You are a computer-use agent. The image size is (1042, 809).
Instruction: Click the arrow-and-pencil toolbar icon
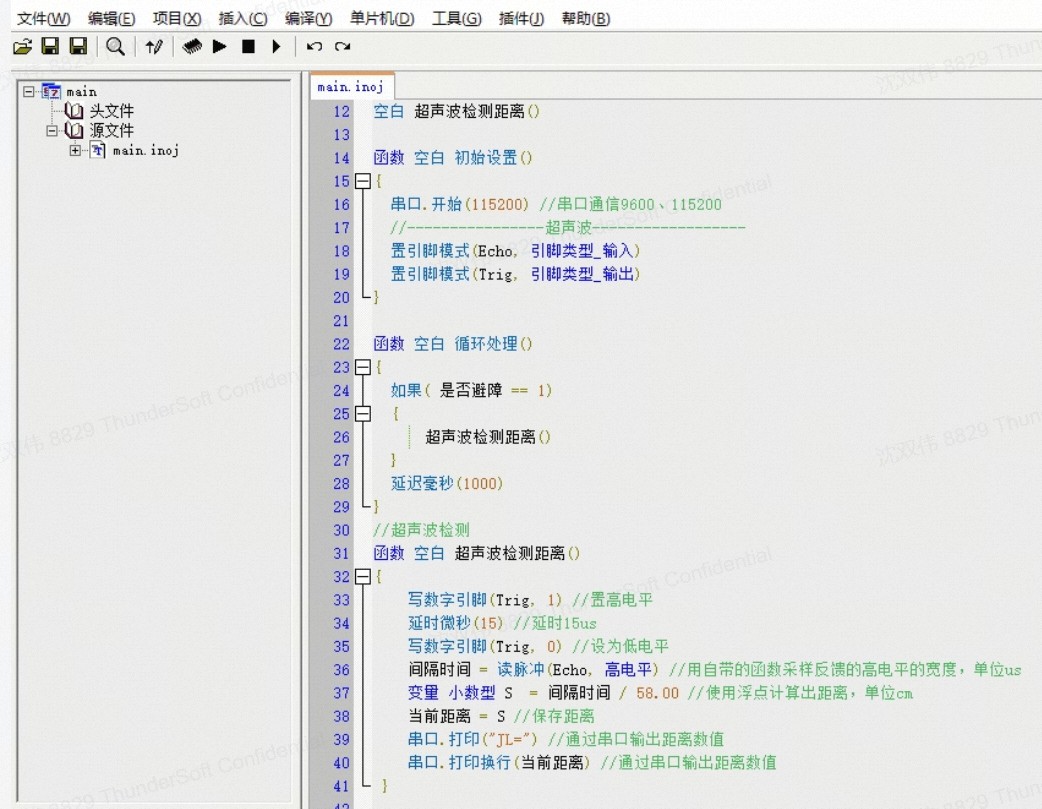tap(154, 47)
